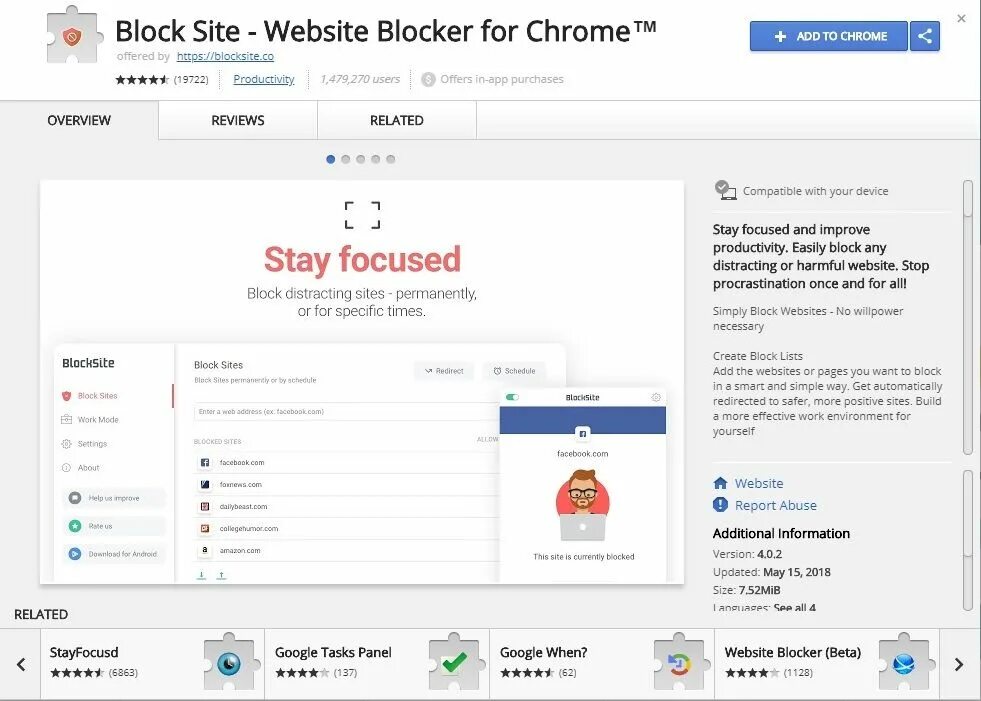Image resolution: width=981 pixels, height=701 pixels.
Task: Select the first carousel dot indicator
Action: [331, 159]
